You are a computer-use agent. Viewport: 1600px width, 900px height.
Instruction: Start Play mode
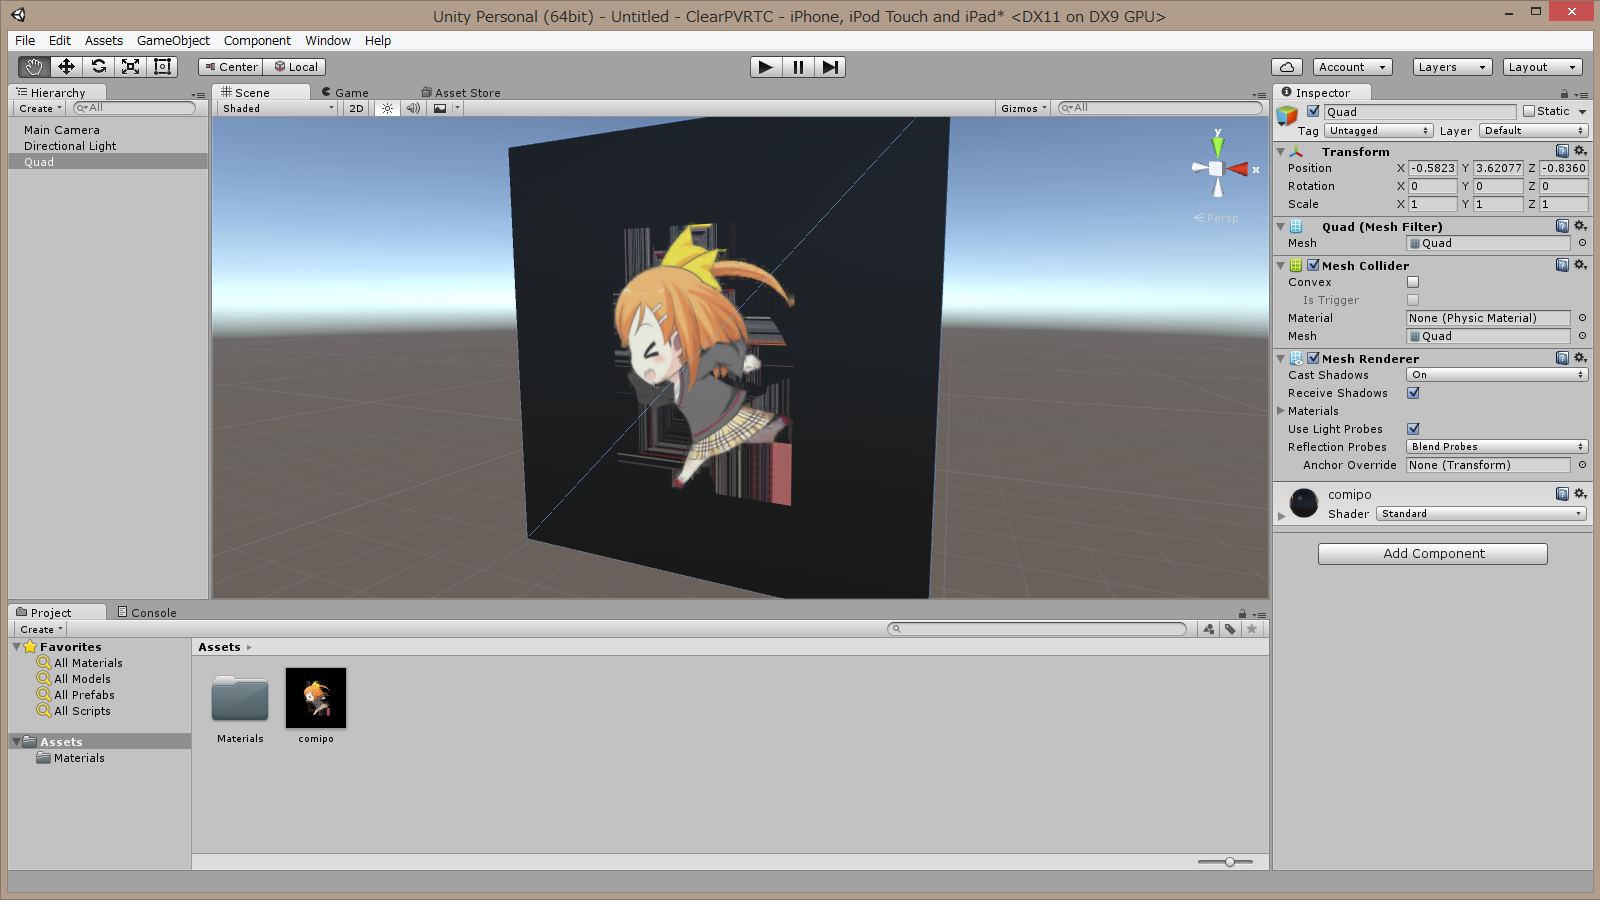pyautogui.click(x=766, y=67)
